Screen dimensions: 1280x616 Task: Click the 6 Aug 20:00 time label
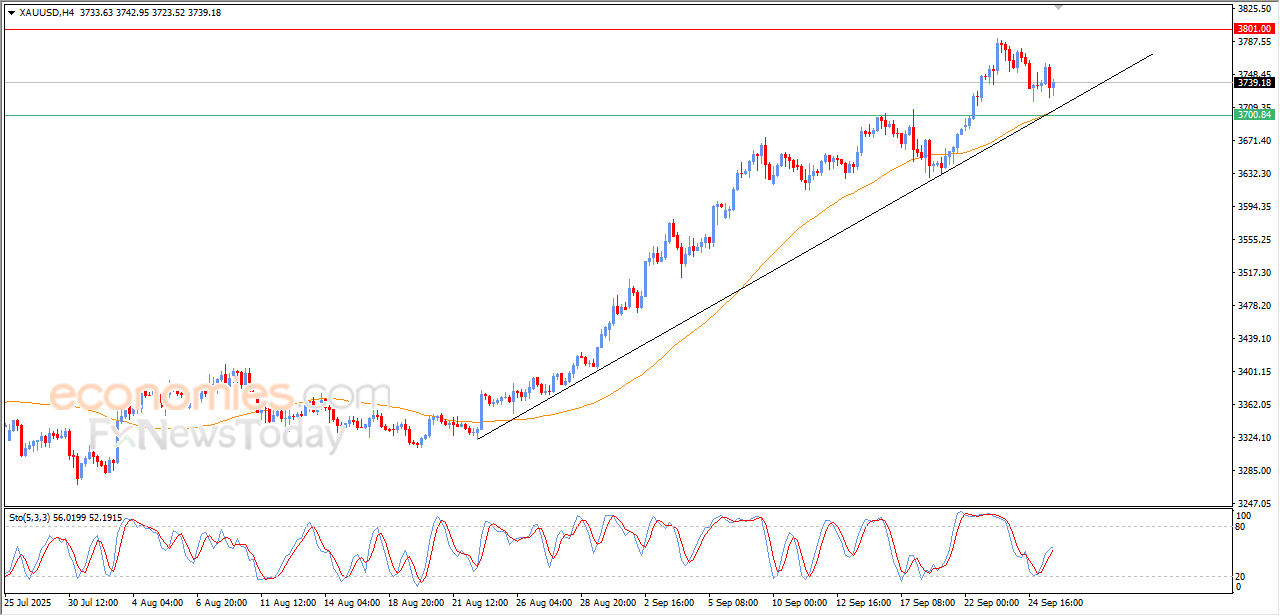pos(221,603)
